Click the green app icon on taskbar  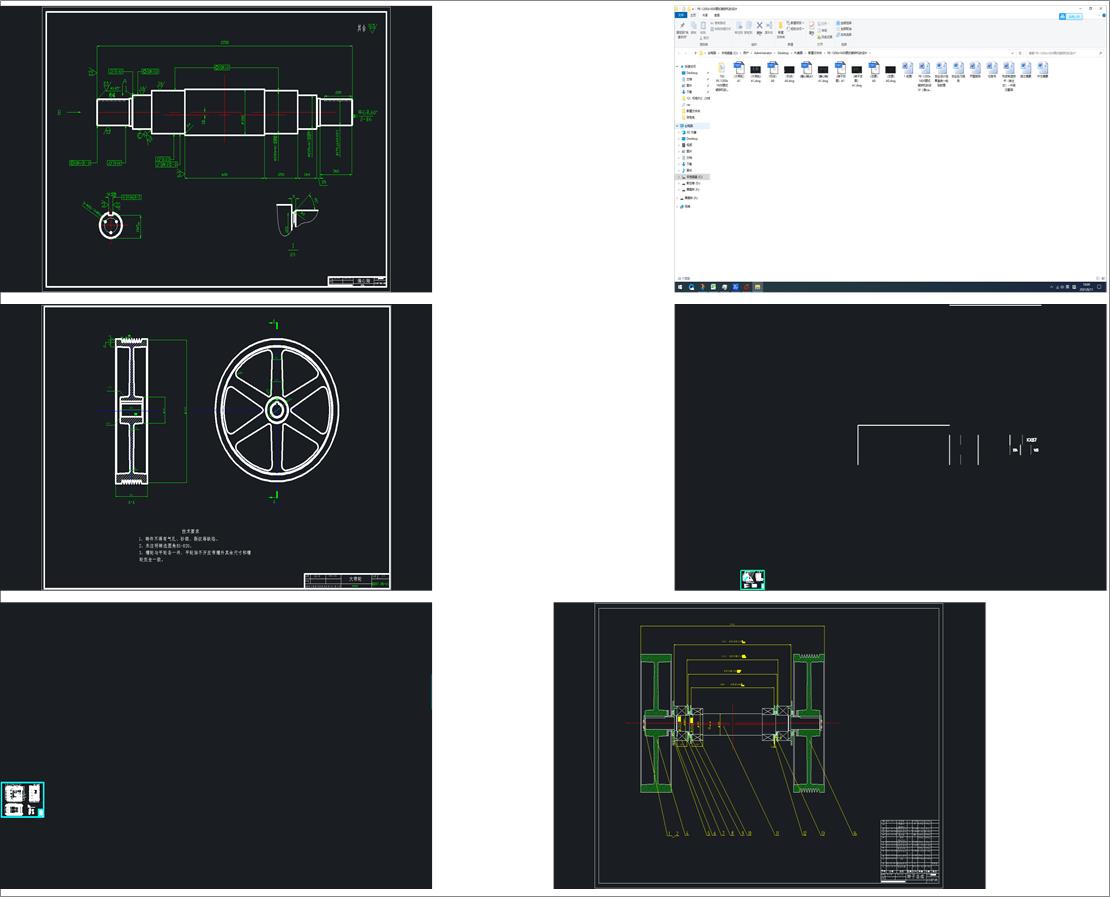pyautogui.click(x=713, y=287)
